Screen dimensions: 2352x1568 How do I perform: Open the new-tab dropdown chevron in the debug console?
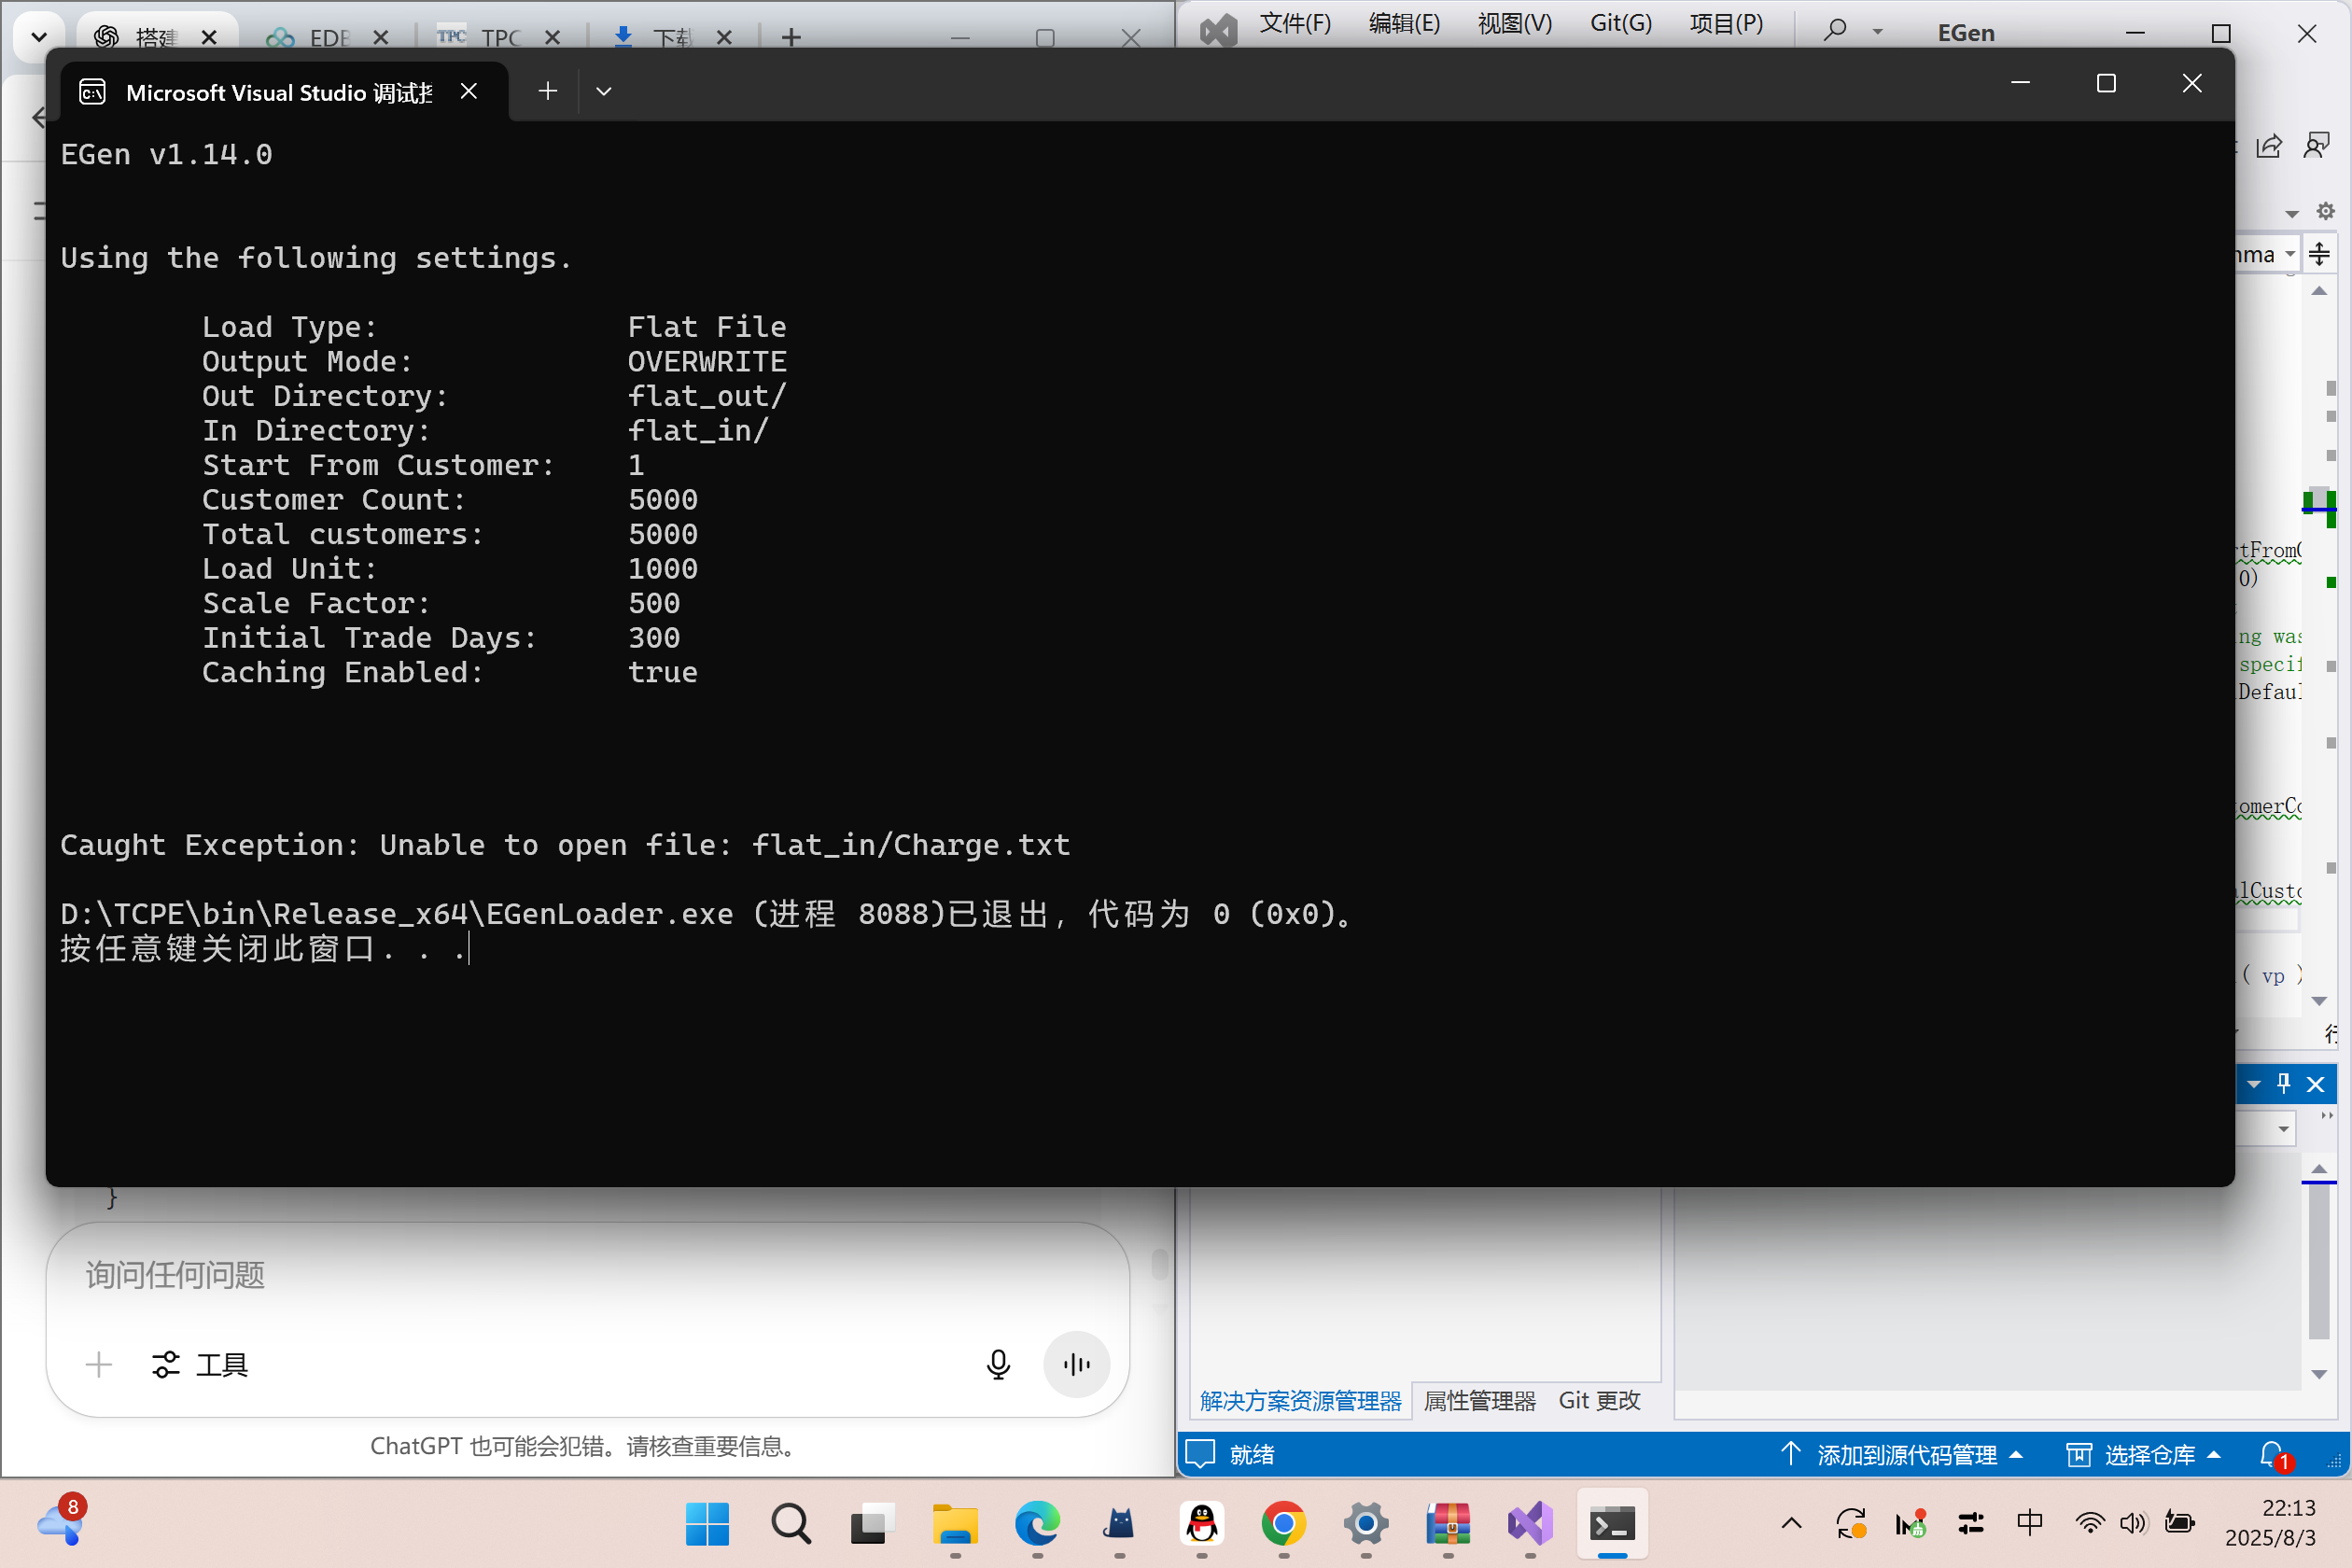603,91
